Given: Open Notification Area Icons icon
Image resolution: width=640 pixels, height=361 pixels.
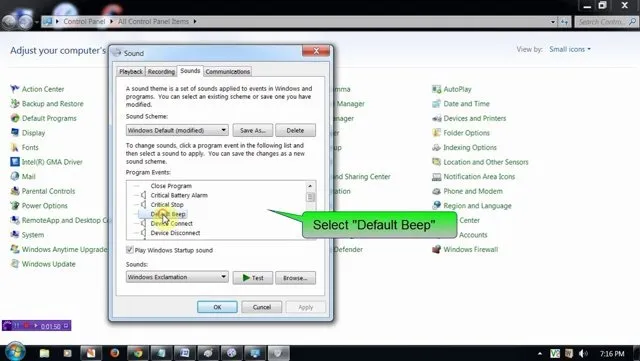Looking at the screenshot, I should tap(437, 176).
